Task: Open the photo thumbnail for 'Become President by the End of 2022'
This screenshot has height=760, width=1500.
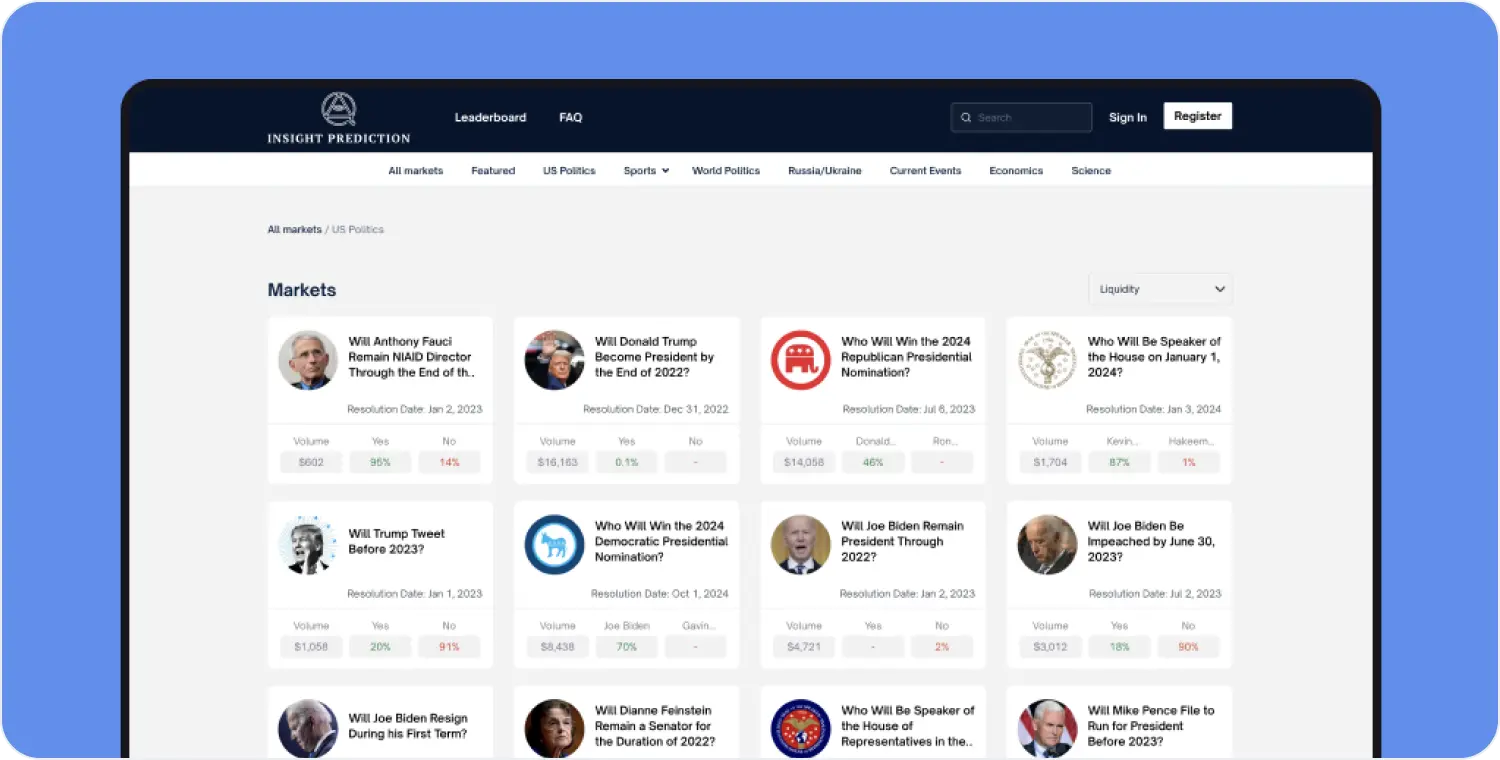Action: (554, 360)
